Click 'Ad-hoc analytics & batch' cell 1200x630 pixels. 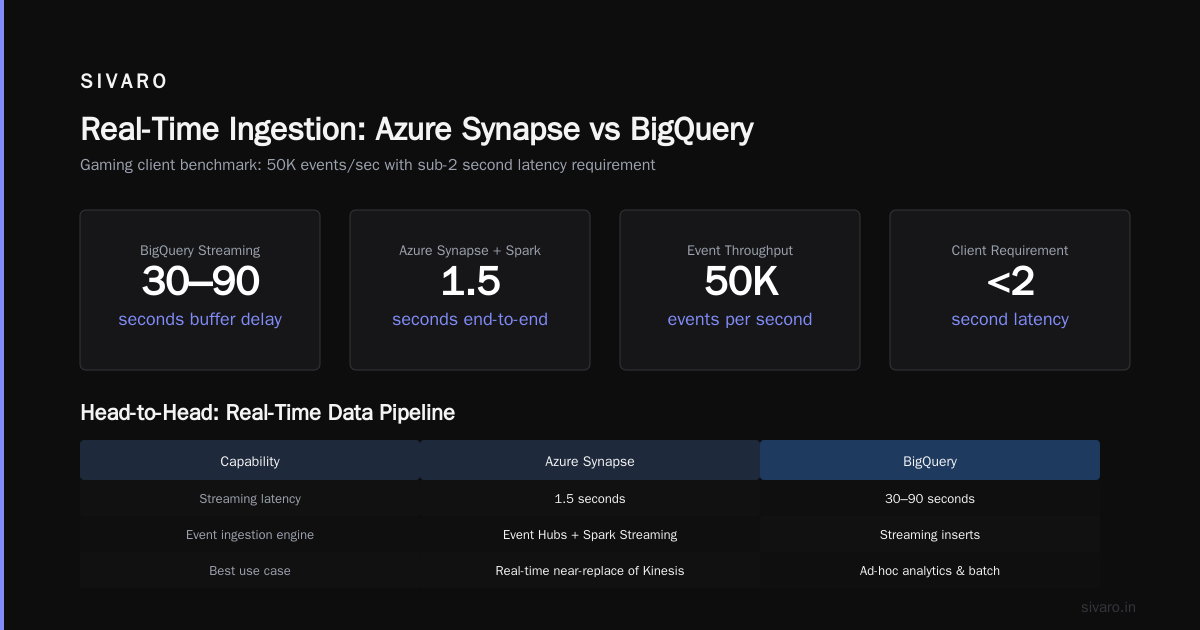pyautogui.click(x=930, y=571)
